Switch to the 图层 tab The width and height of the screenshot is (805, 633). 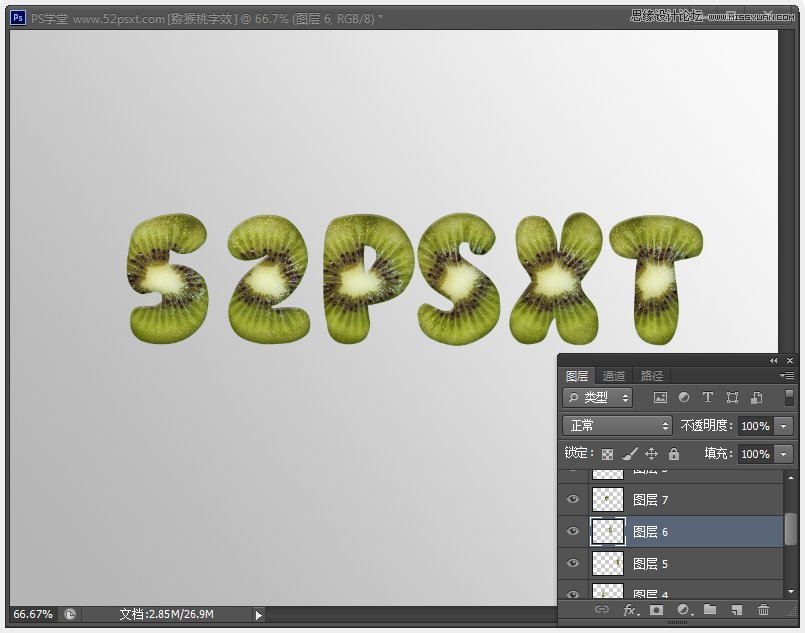click(x=577, y=376)
